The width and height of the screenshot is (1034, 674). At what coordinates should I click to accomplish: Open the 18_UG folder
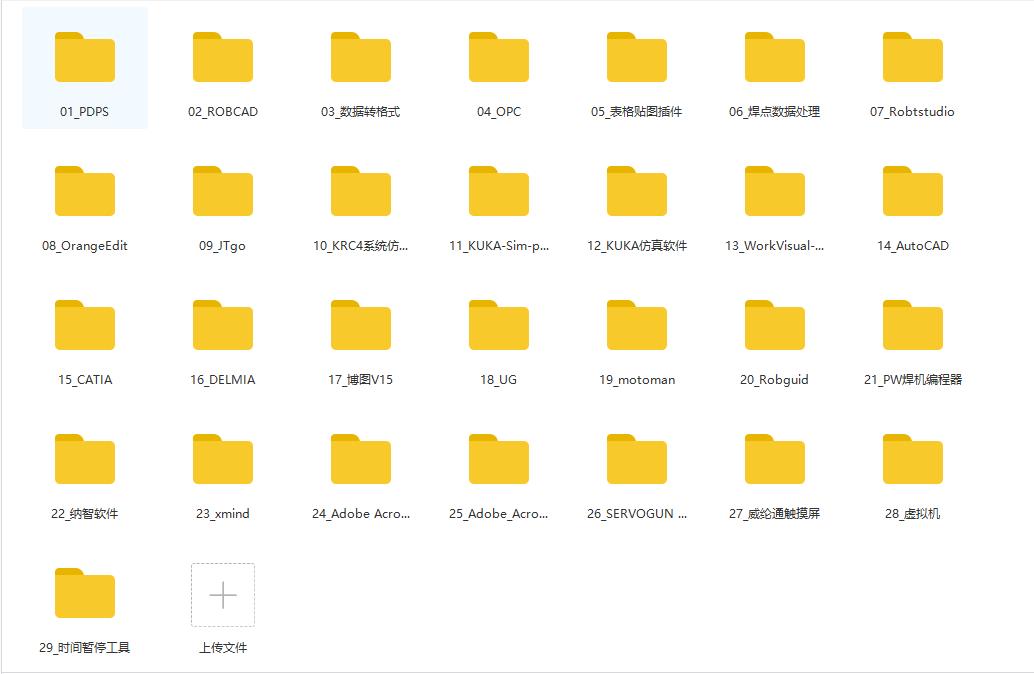click(x=499, y=326)
